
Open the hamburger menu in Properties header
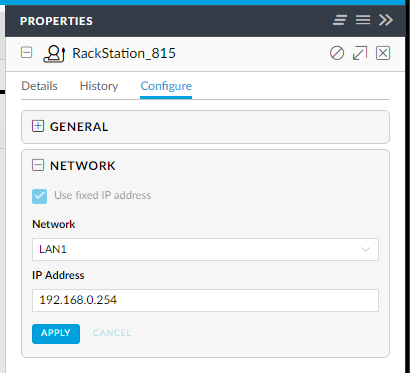point(363,20)
